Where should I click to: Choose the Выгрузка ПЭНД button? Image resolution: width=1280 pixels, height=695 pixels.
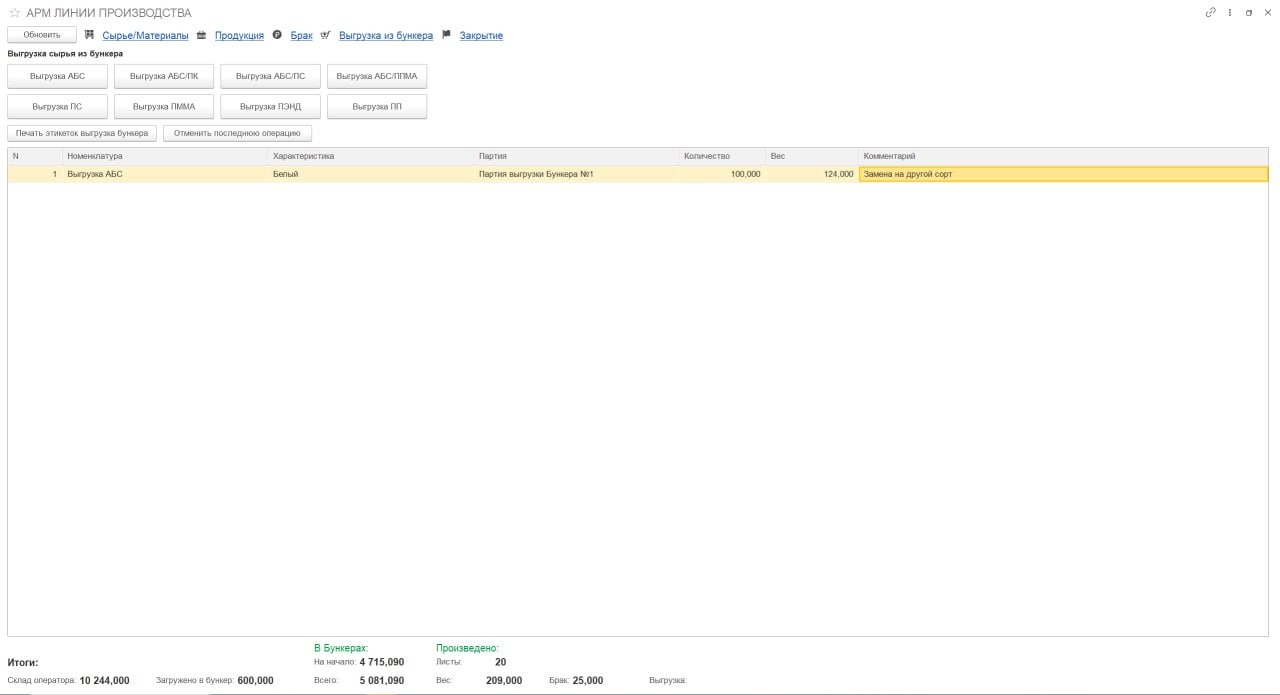[x=270, y=106]
